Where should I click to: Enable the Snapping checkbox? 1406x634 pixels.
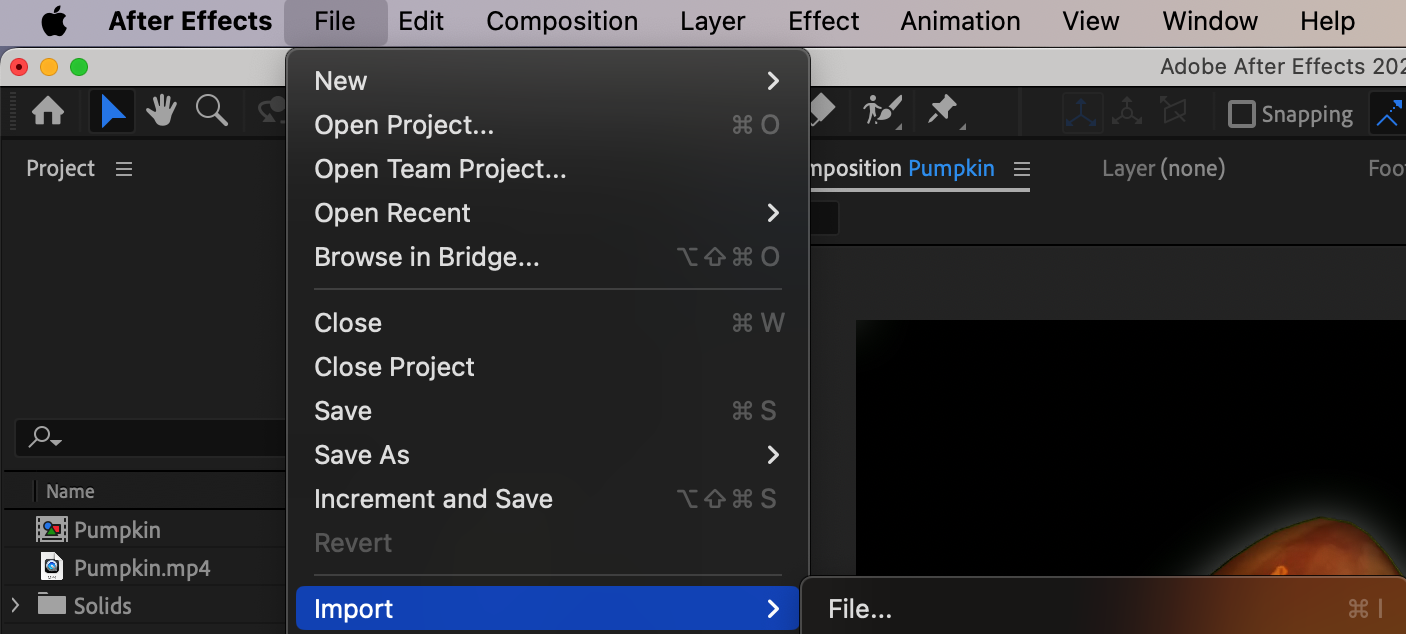(x=1242, y=114)
